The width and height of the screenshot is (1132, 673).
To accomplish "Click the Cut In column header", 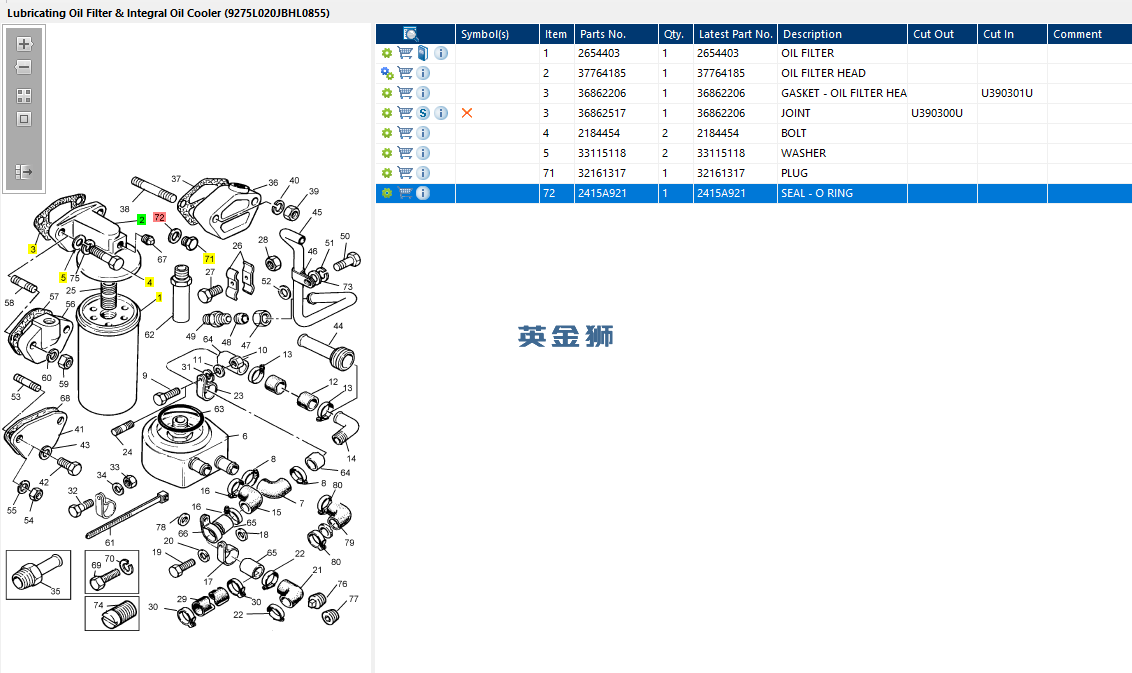I will click(x=1012, y=34).
